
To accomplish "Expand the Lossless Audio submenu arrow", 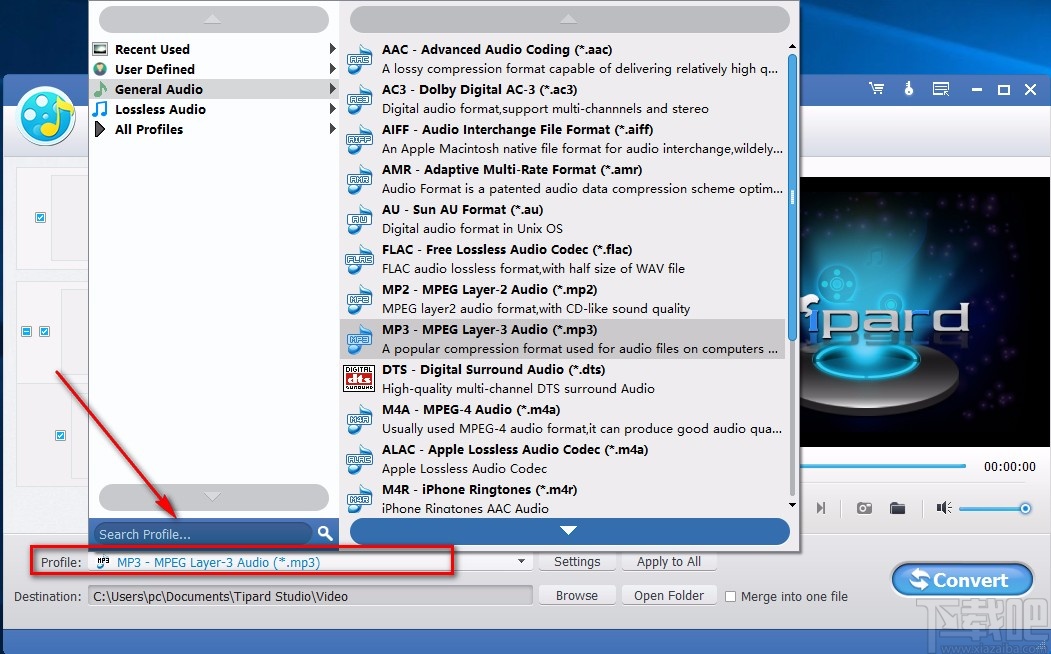I will tap(332, 109).
